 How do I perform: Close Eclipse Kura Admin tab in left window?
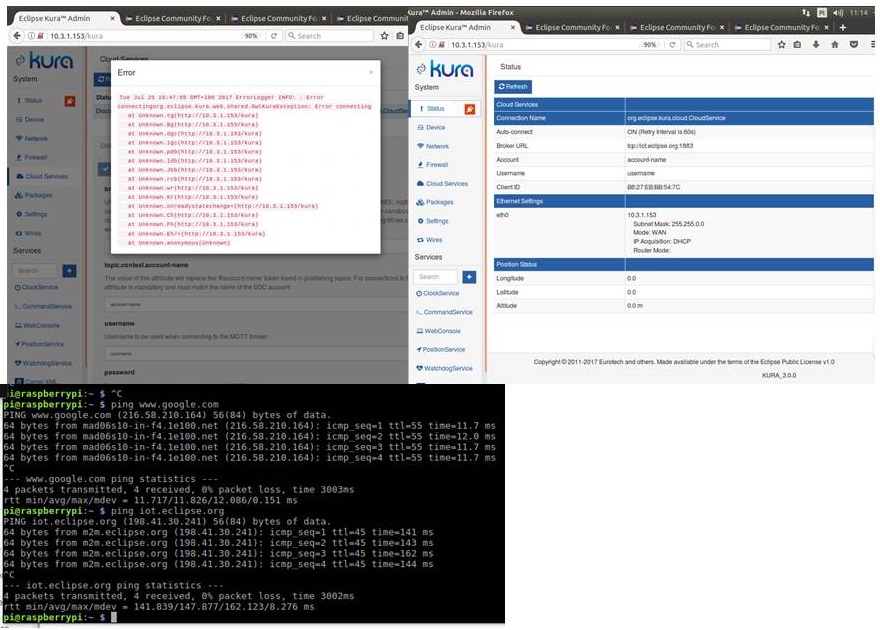[x=112, y=18]
